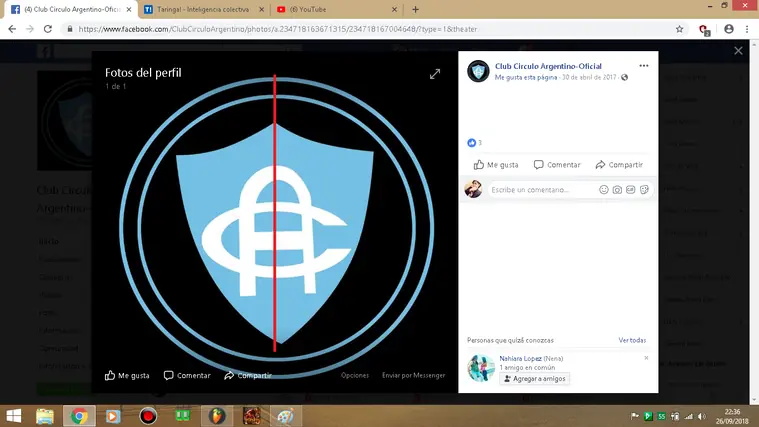Click the 'Me gusta esta página' link
This screenshot has width=759, height=427.
pos(526,77)
